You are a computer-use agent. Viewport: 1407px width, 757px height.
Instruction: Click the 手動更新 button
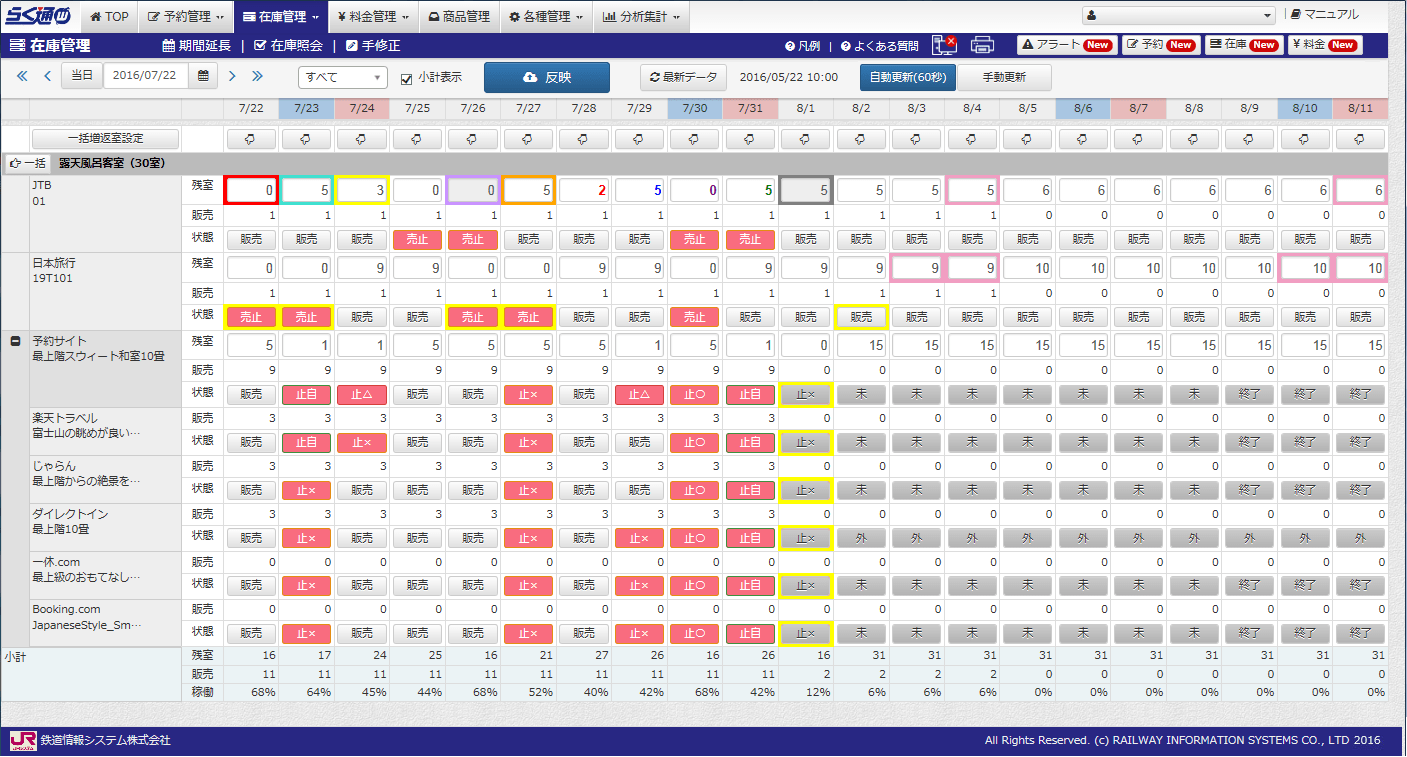click(1004, 77)
